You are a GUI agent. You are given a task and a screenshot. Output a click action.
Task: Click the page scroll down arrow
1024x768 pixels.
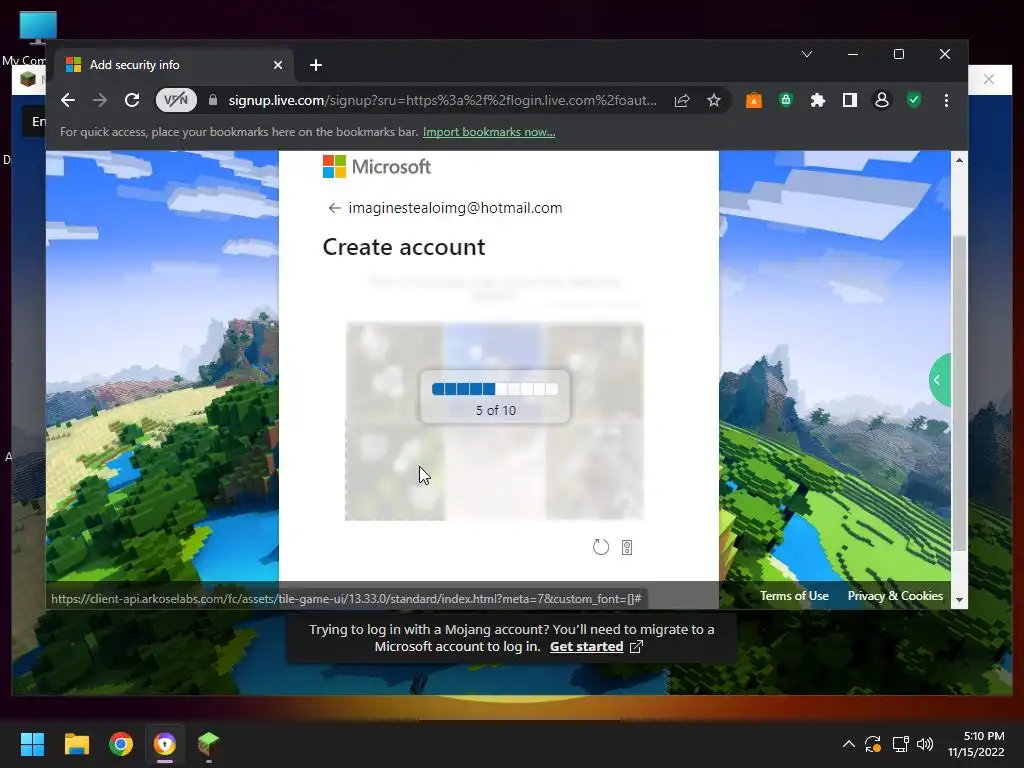pos(959,600)
